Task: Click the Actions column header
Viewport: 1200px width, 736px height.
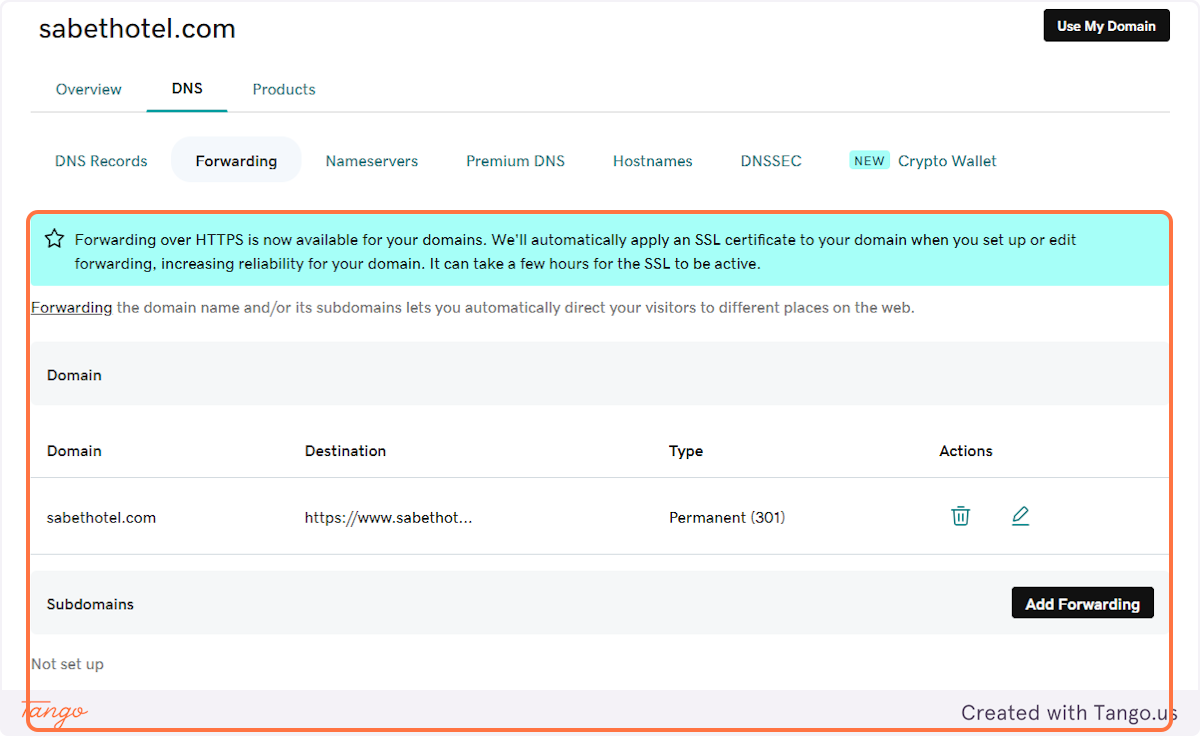Action: point(966,450)
